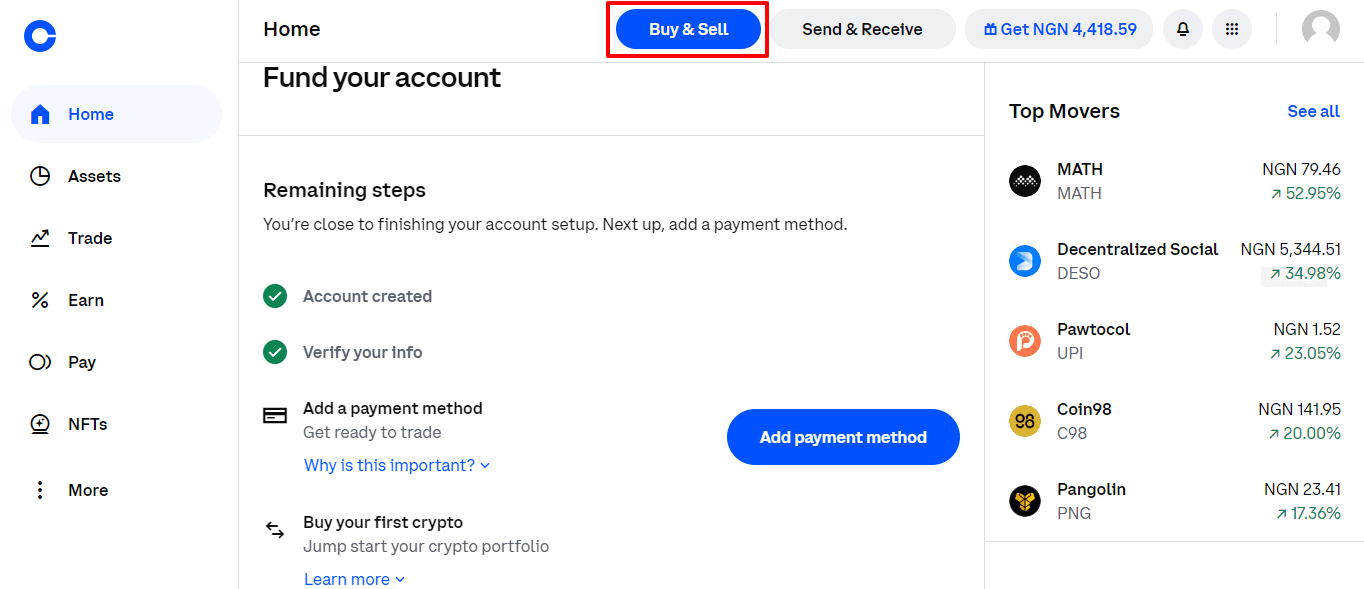Navigate to Trade using its sidebar icon
1364x589 pixels.
(40, 237)
